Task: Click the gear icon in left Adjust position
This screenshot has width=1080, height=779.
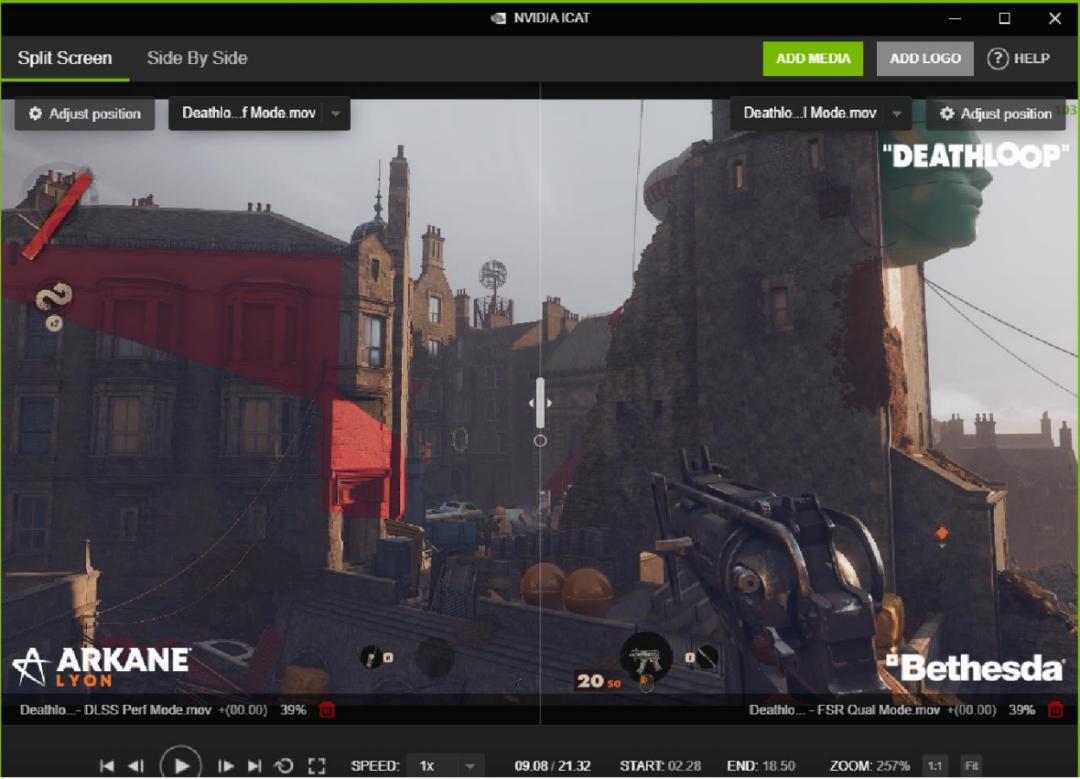Action: pos(35,114)
